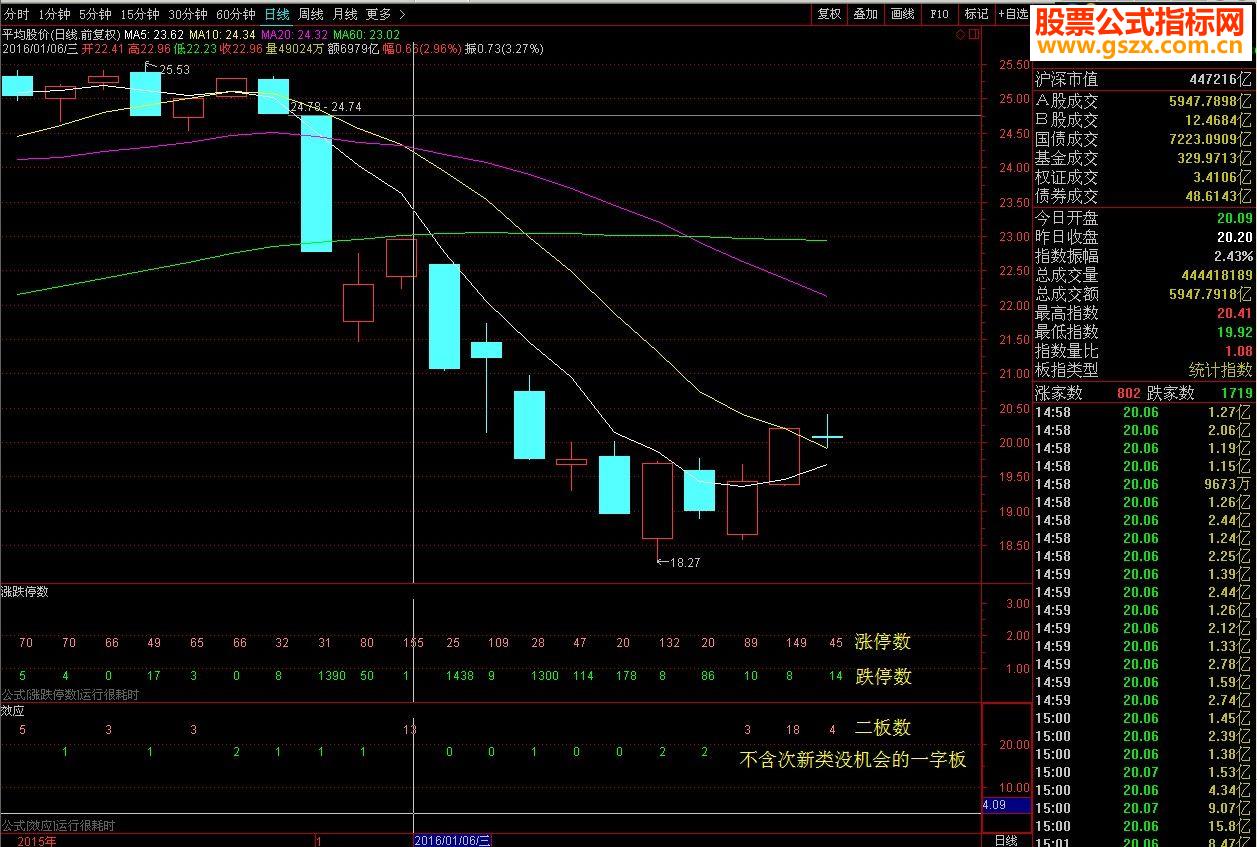Click the 涨家数 802 value
Screen dimensions: 1257x847
[1129, 394]
